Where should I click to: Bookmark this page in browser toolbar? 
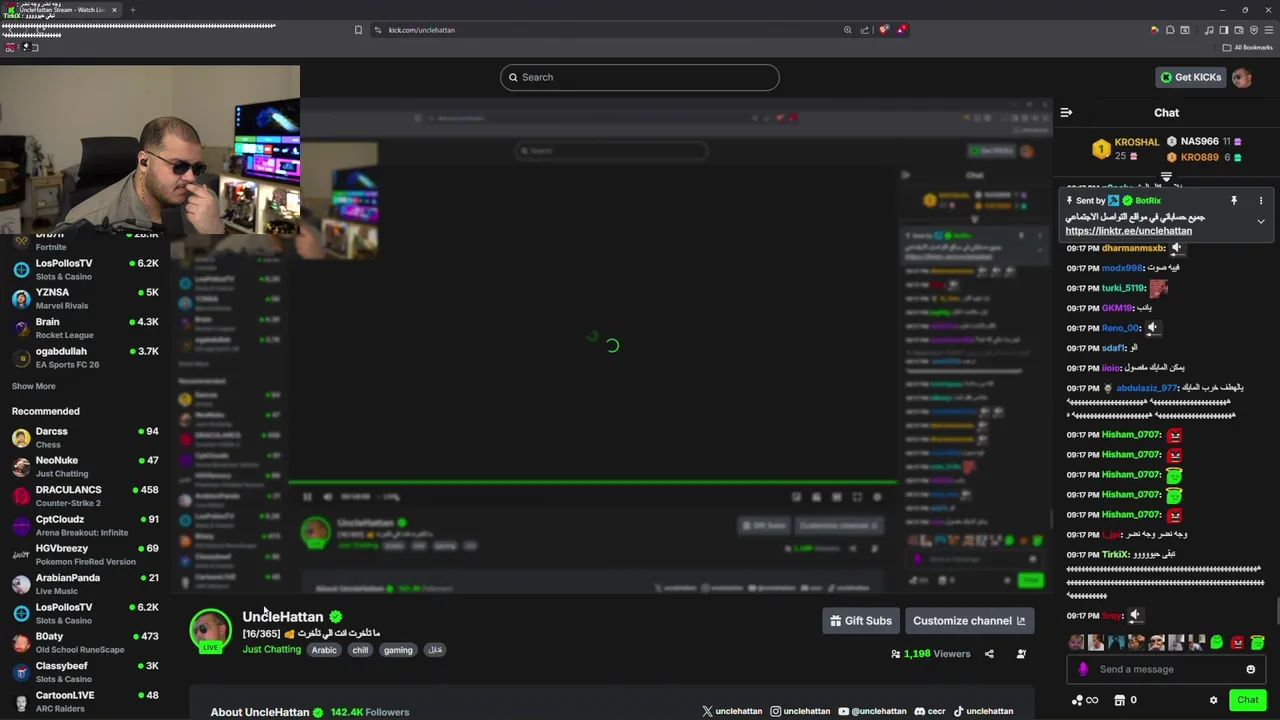(358, 30)
